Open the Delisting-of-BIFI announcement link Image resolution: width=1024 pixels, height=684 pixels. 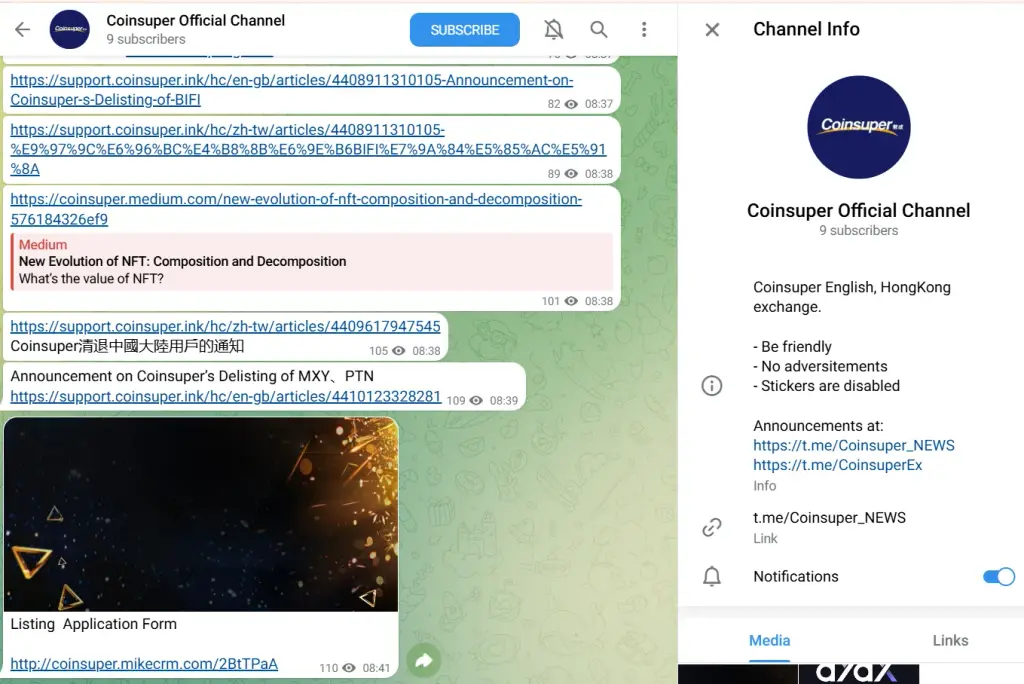[291, 90]
